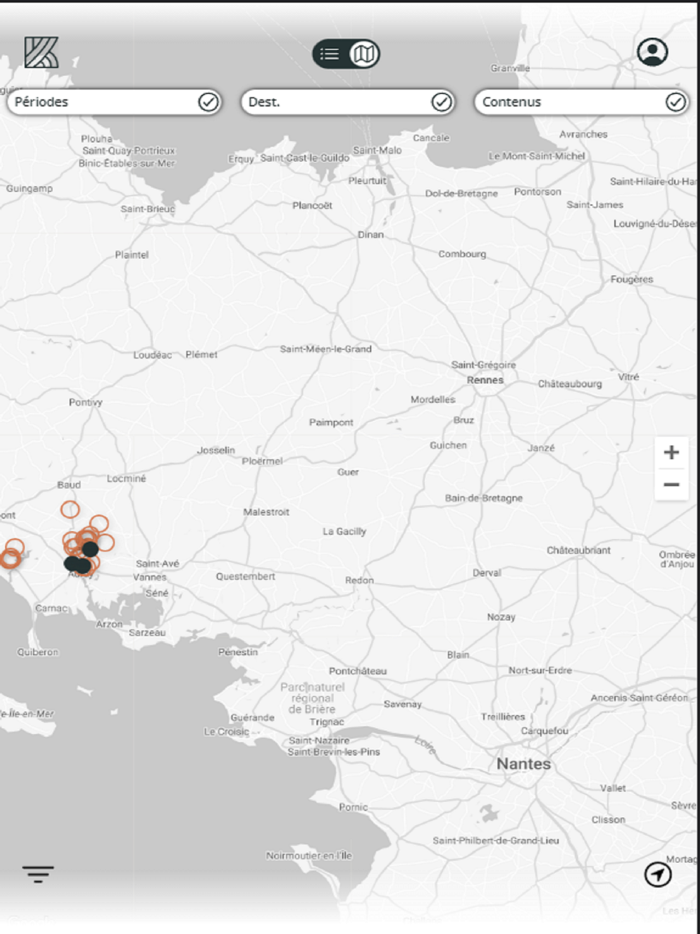
Task: Click the Guérande label
Action: tap(252, 718)
